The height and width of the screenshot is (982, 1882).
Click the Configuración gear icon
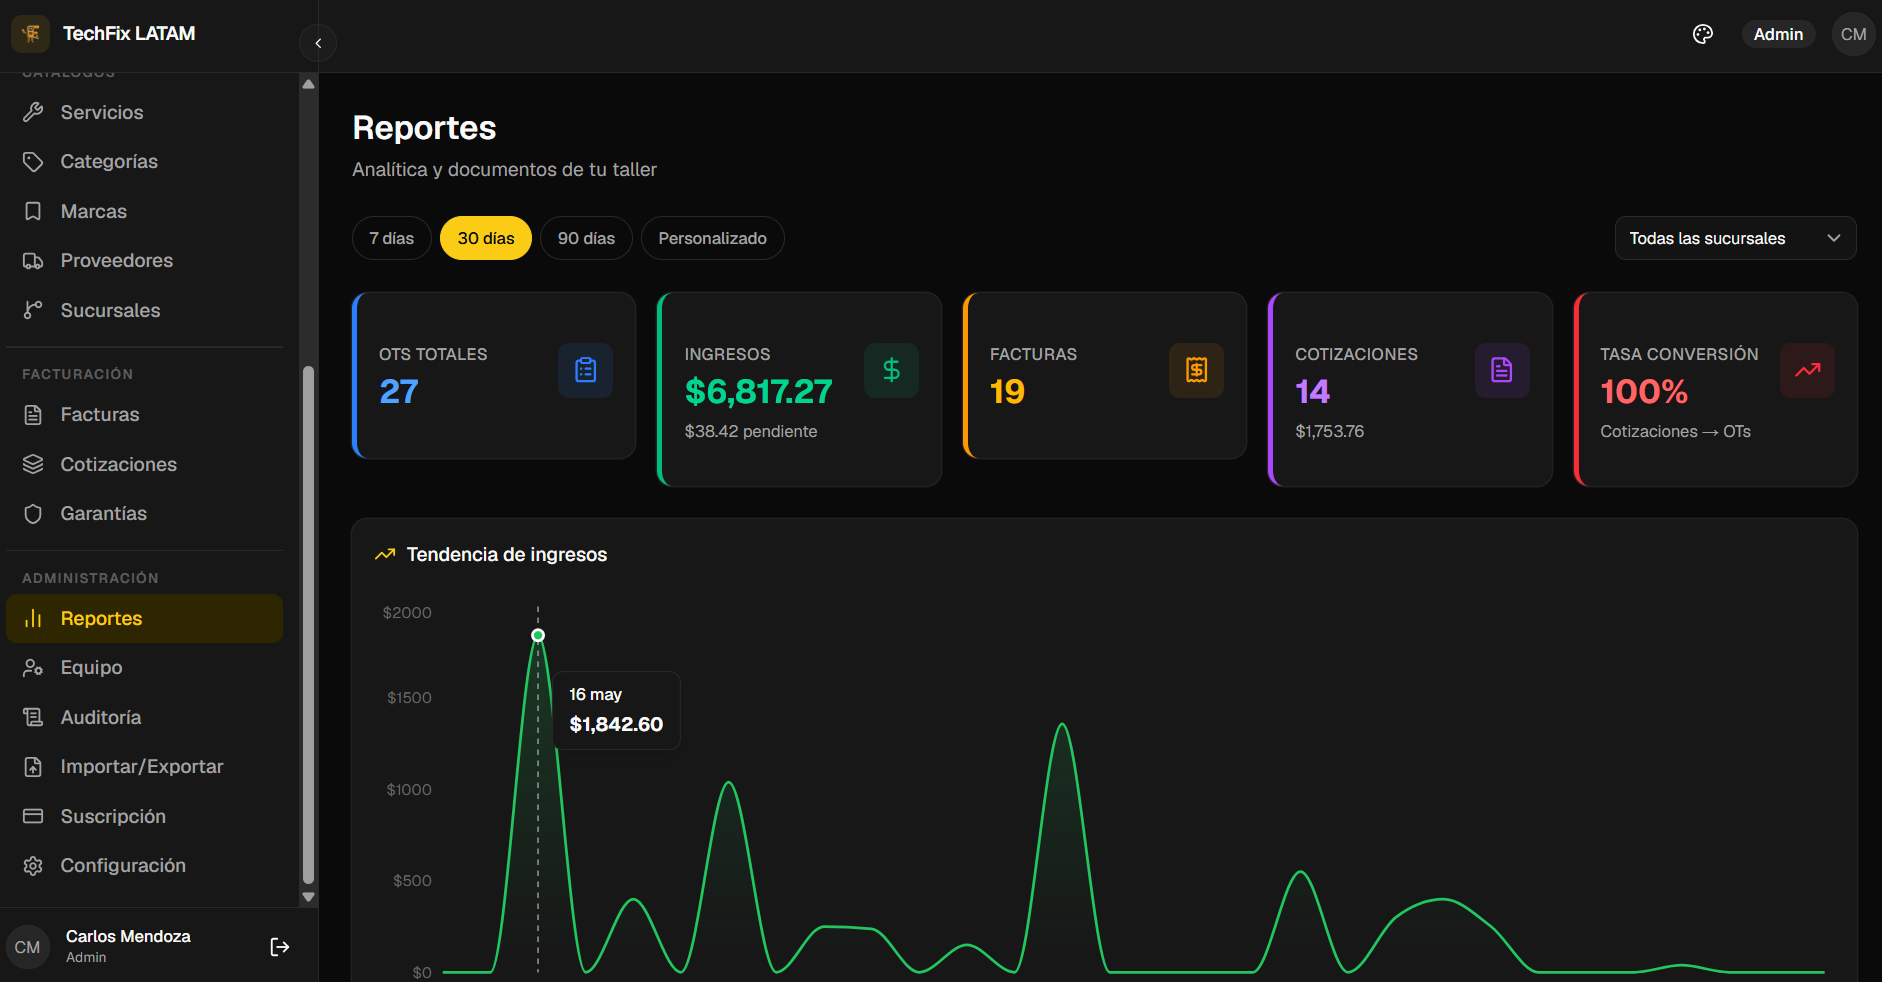tap(33, 866)
